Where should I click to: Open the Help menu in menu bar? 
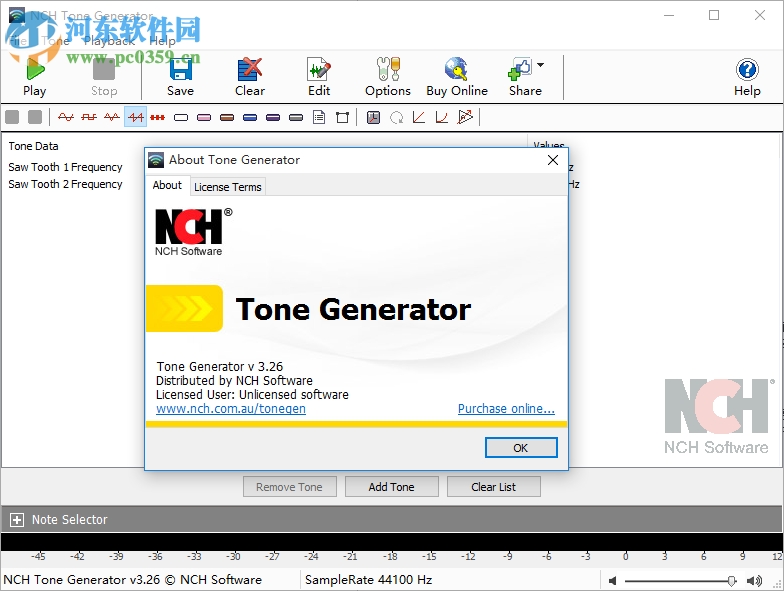pyautogui.click(x=162, y=41)
